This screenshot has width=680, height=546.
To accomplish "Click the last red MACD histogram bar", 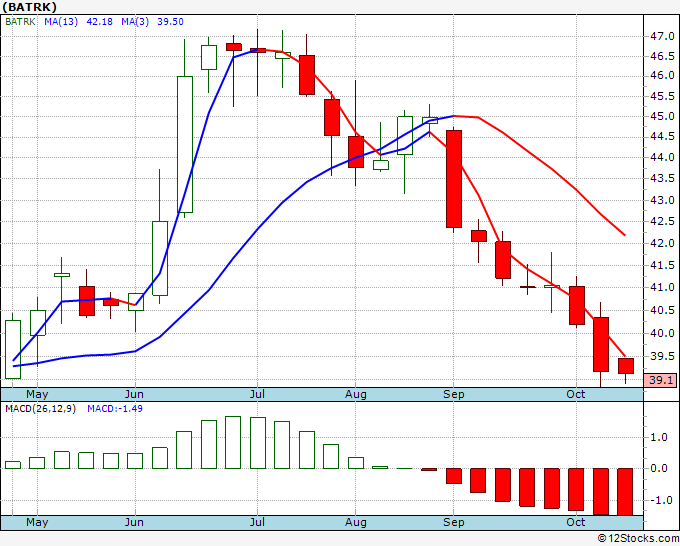I will click(625, 492).
